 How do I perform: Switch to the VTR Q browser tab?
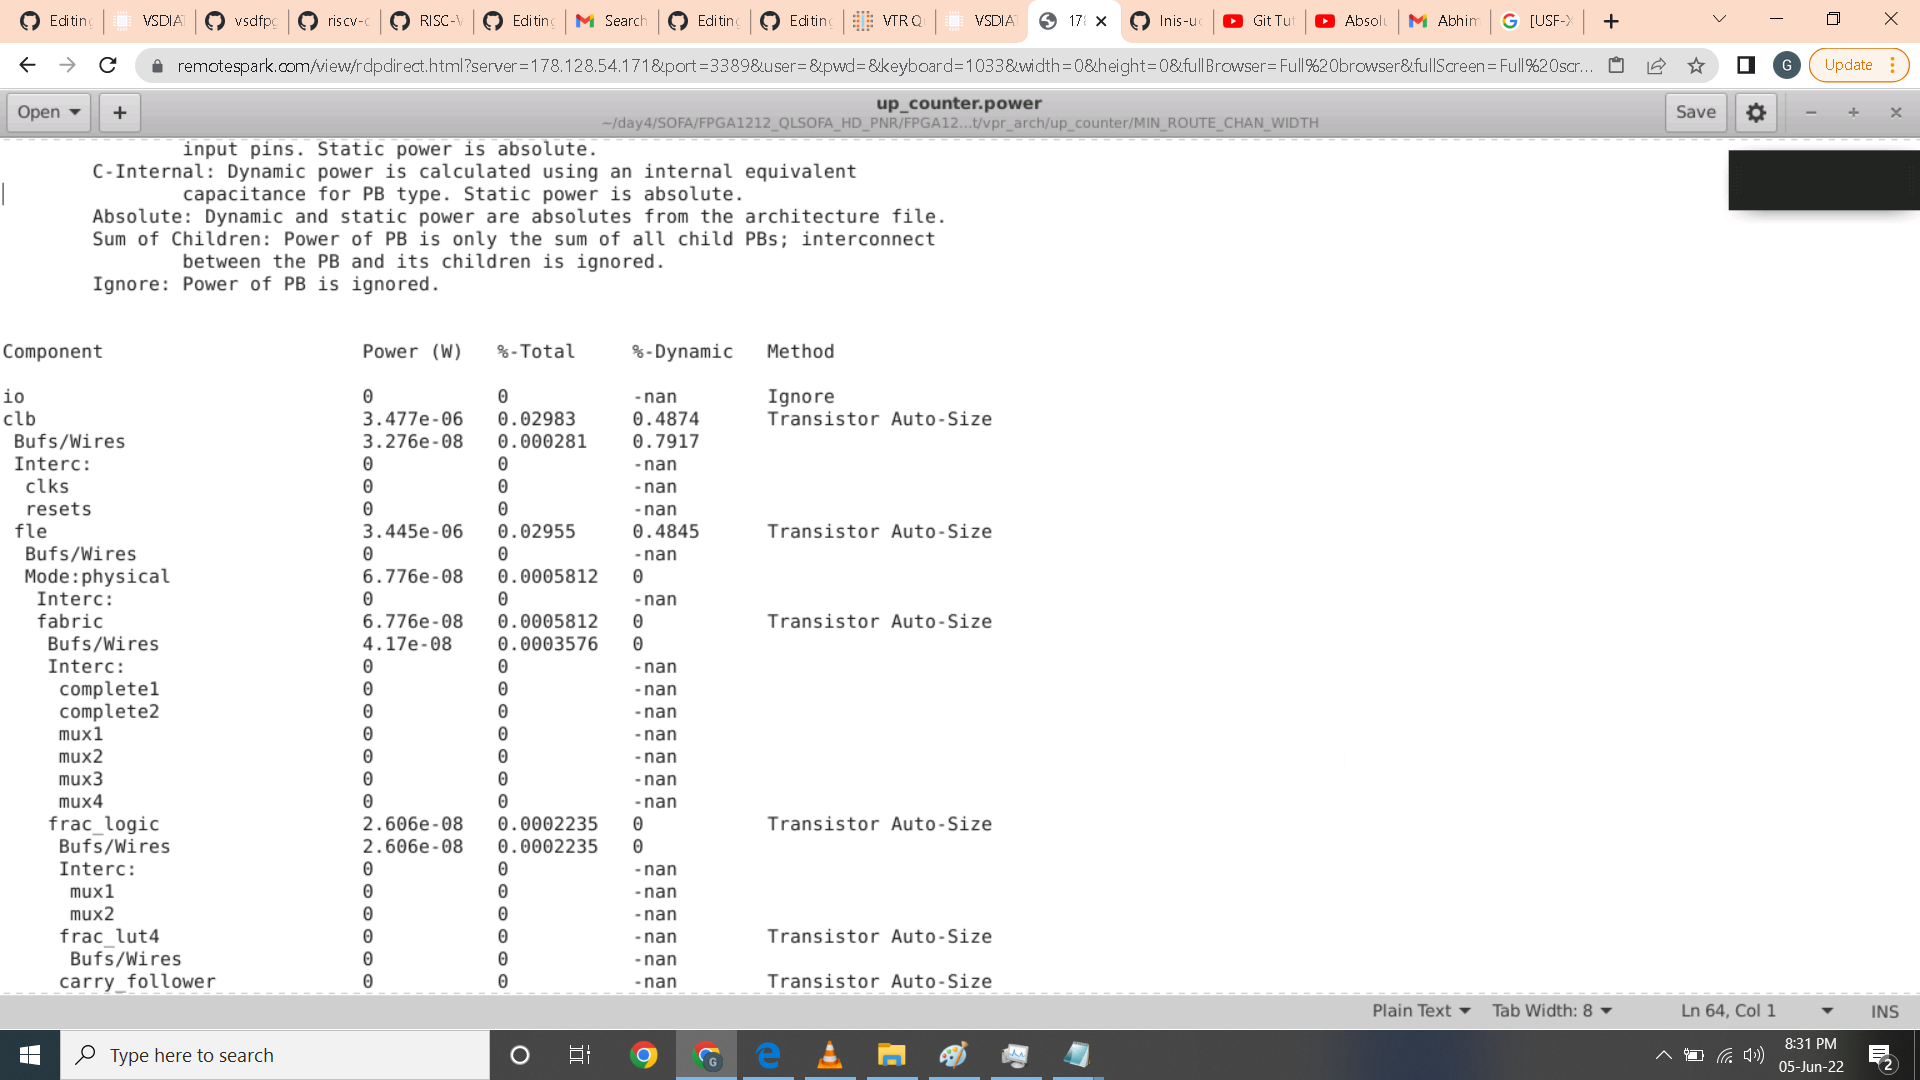pyautogui.click(x=891, y=21)
